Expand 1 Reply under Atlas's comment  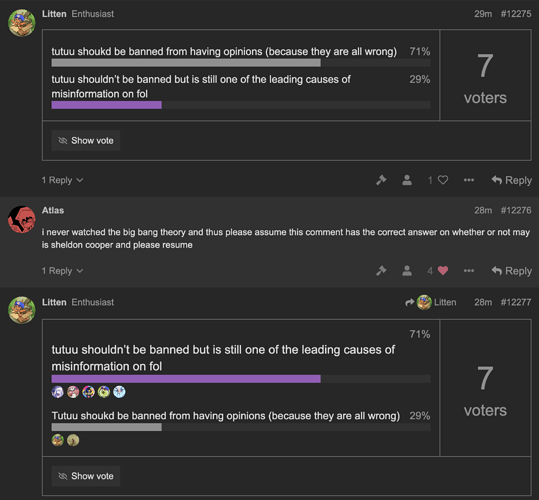(62, 271)
